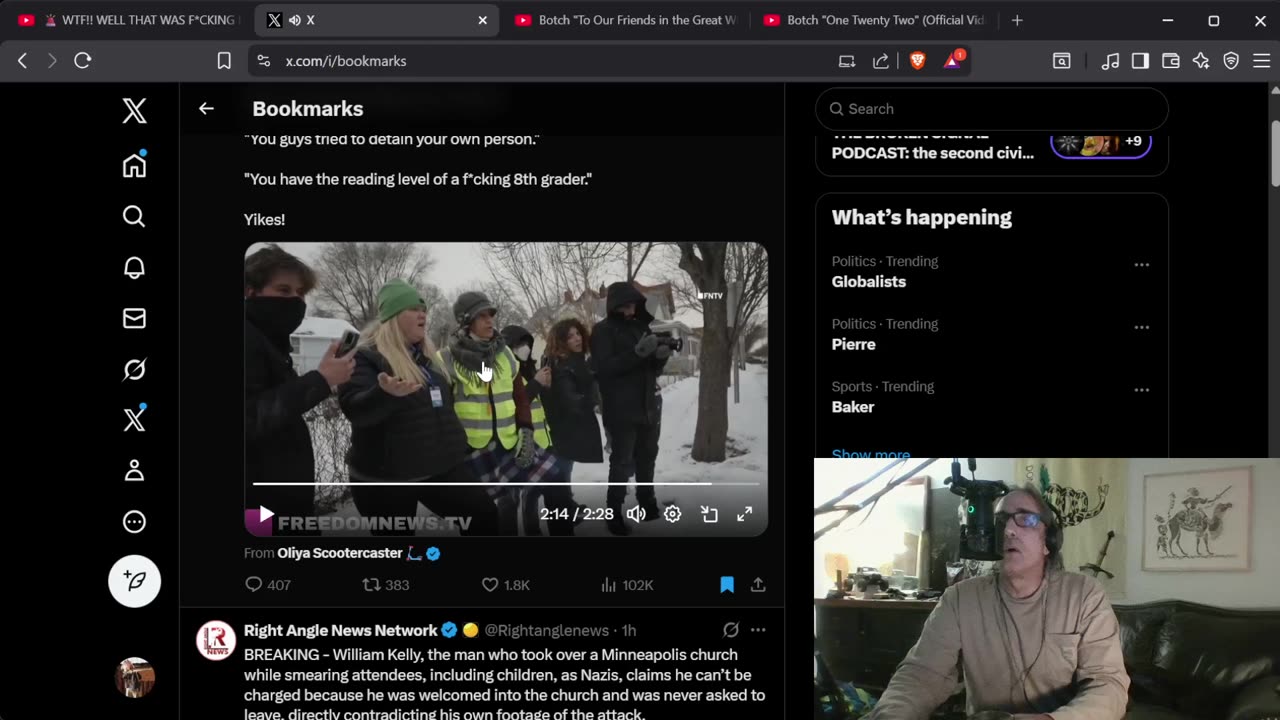1280x720 pixels.
Task: Close the active X tab
Action: click(x=482, y=20)
